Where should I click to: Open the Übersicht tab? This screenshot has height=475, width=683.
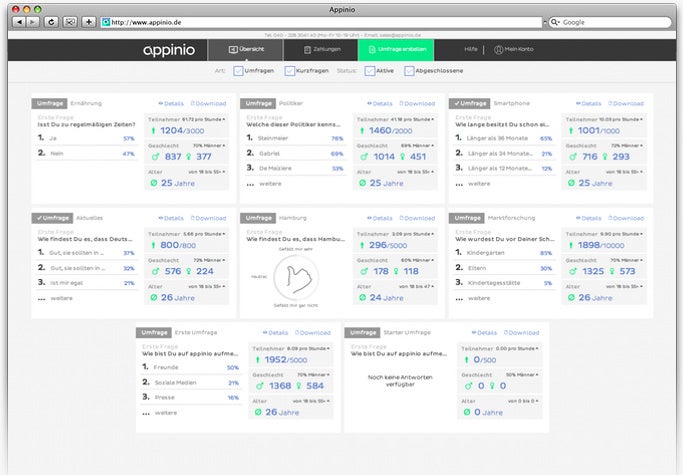[x=246, y=50]
